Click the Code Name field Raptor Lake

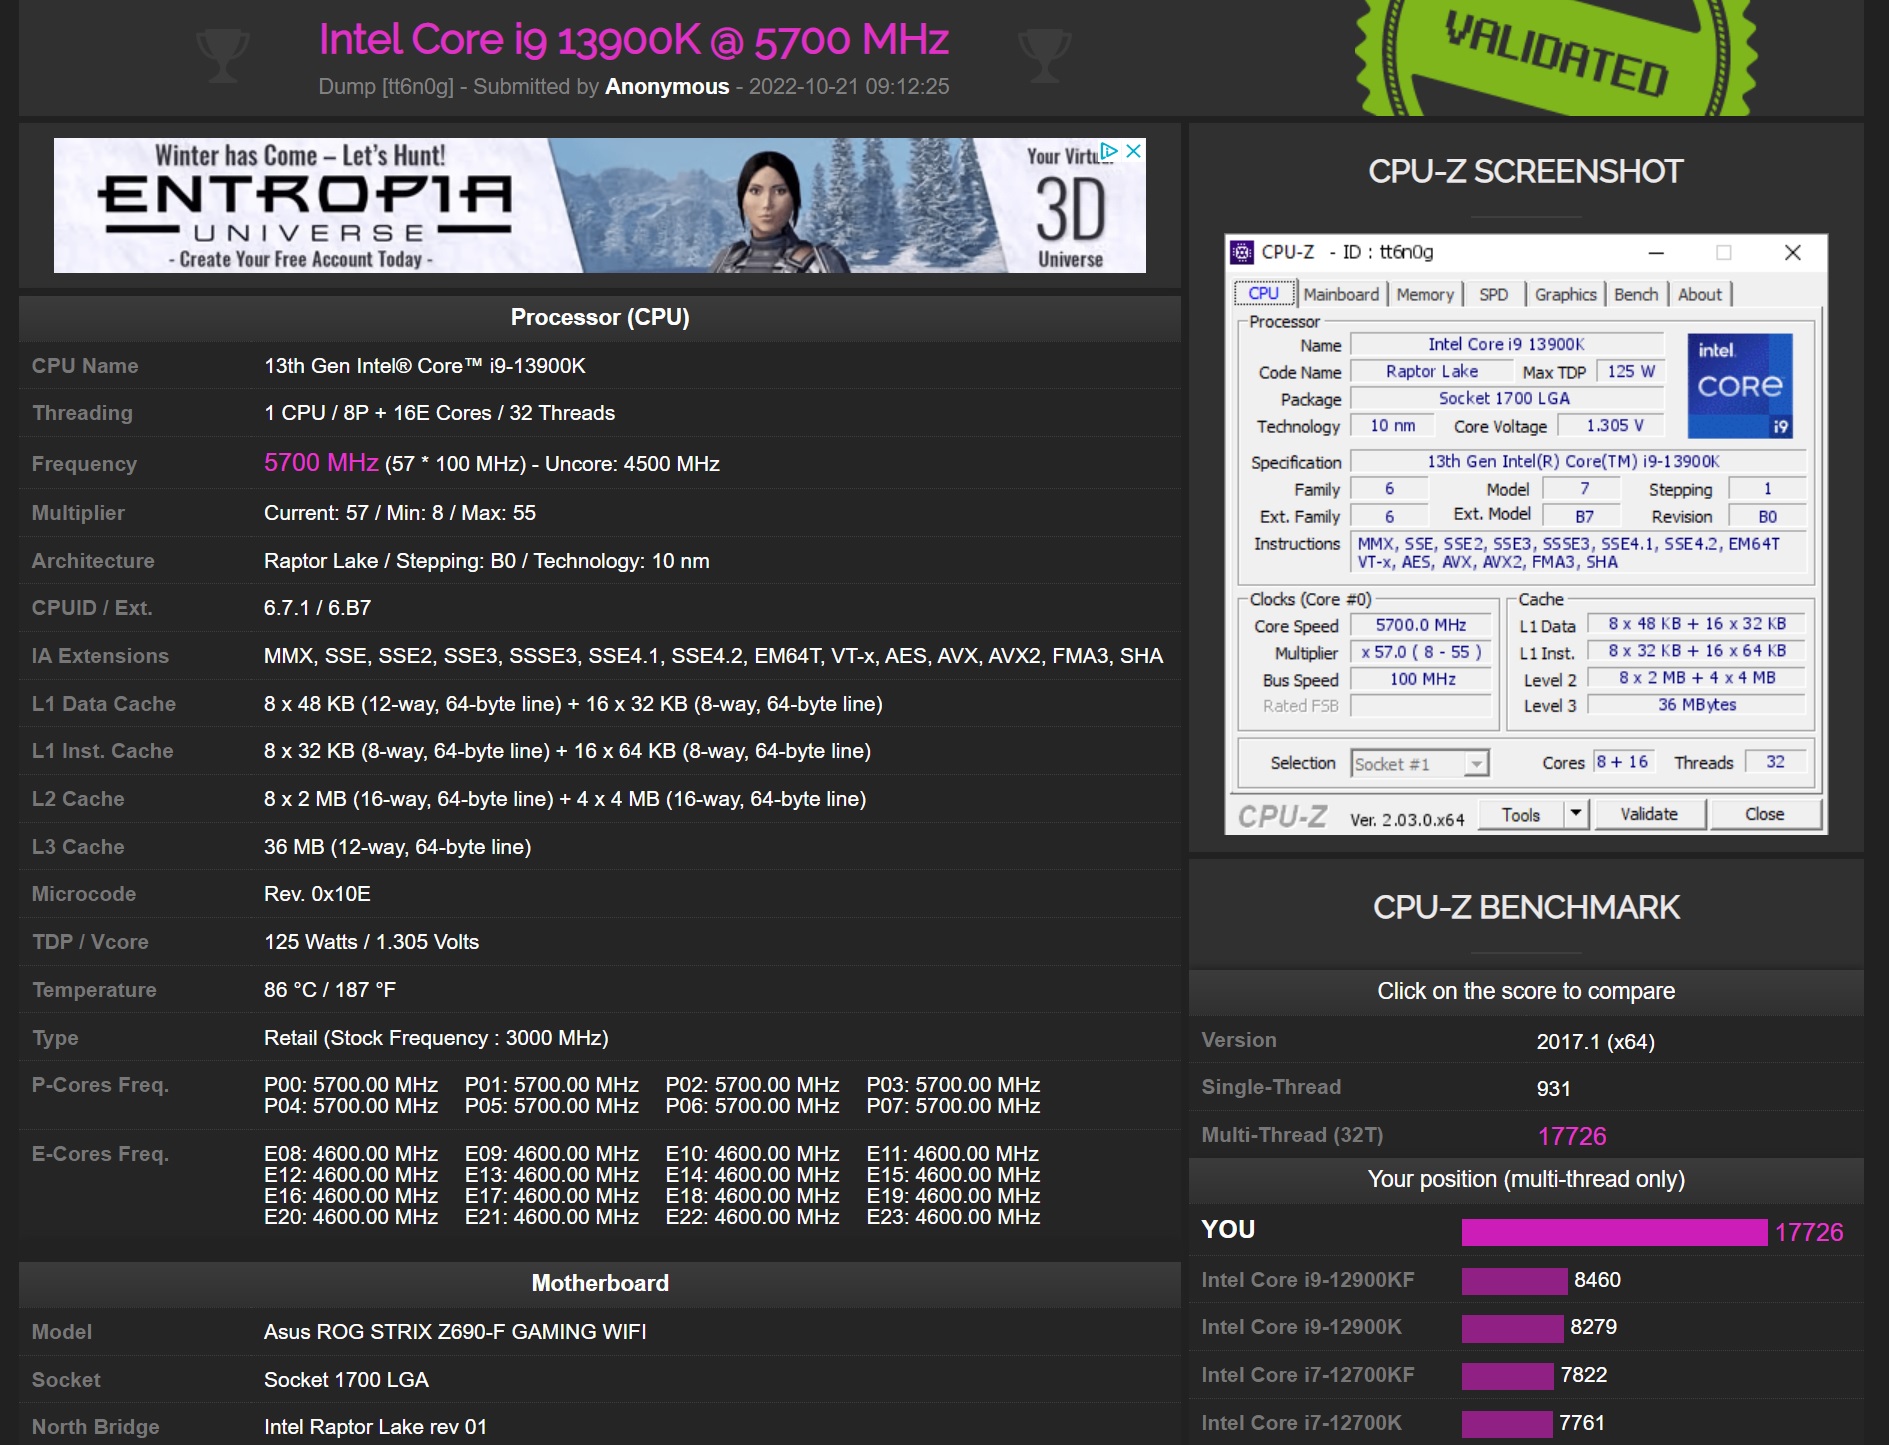click(x=1432, y=372)
